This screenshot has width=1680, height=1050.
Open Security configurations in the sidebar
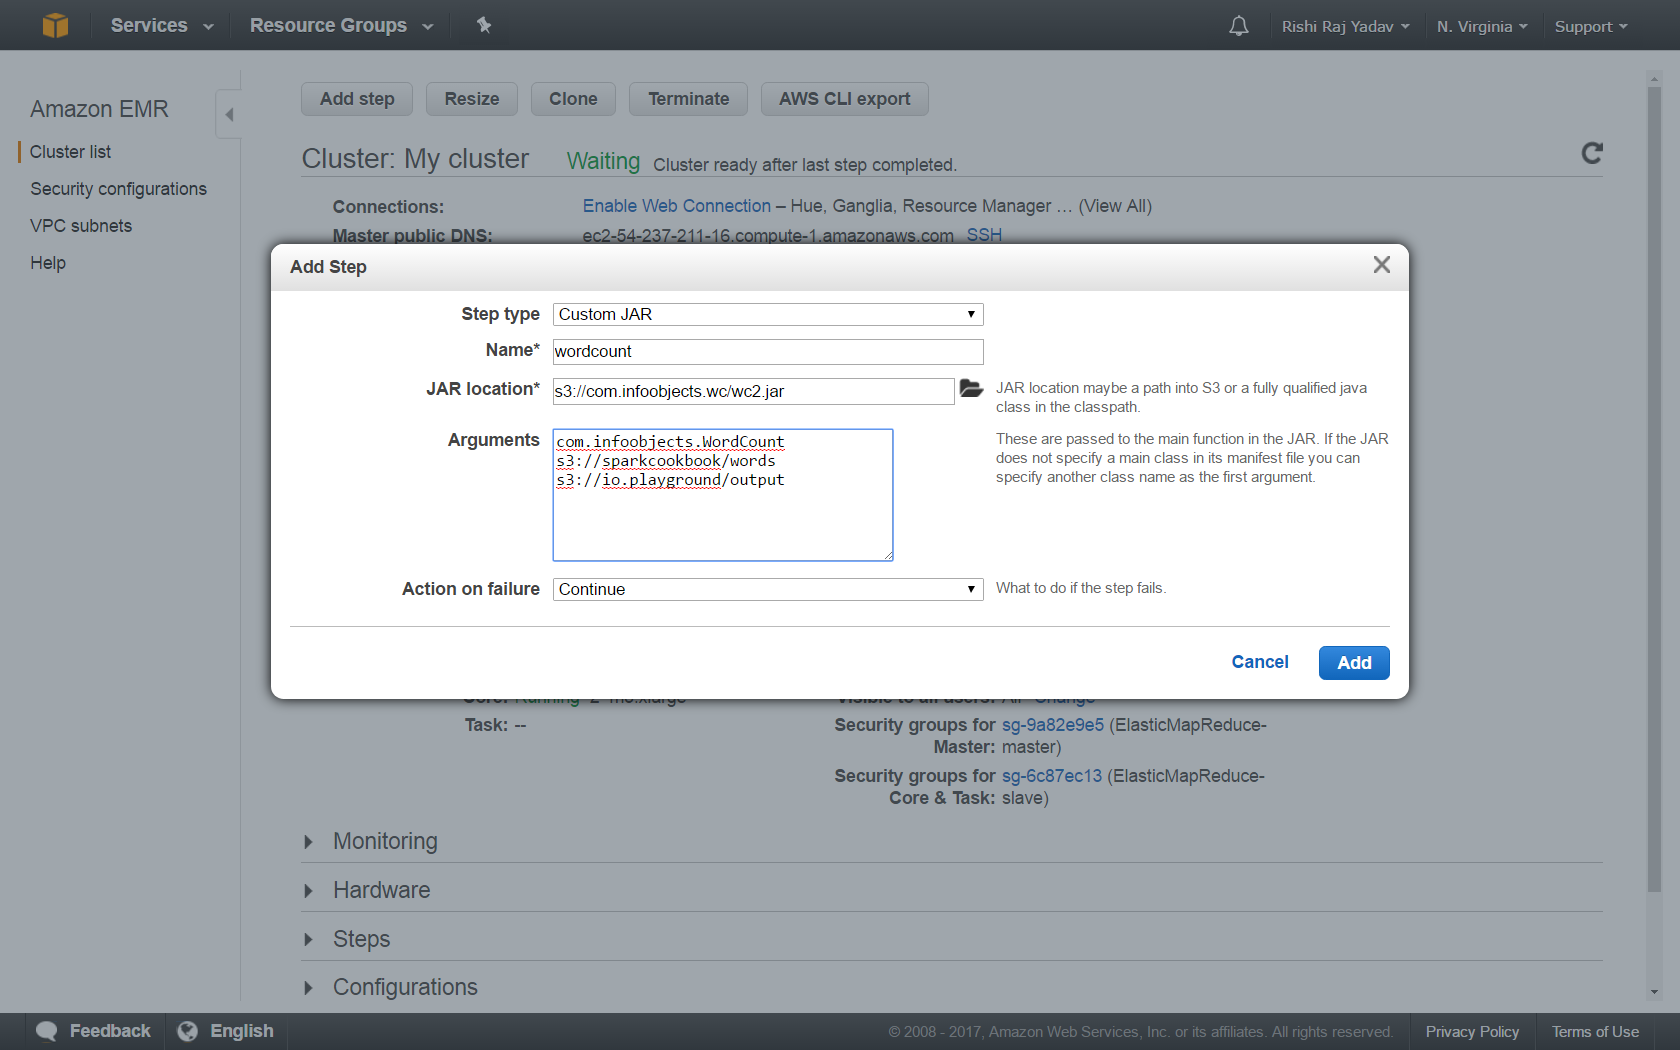(118, 189)
